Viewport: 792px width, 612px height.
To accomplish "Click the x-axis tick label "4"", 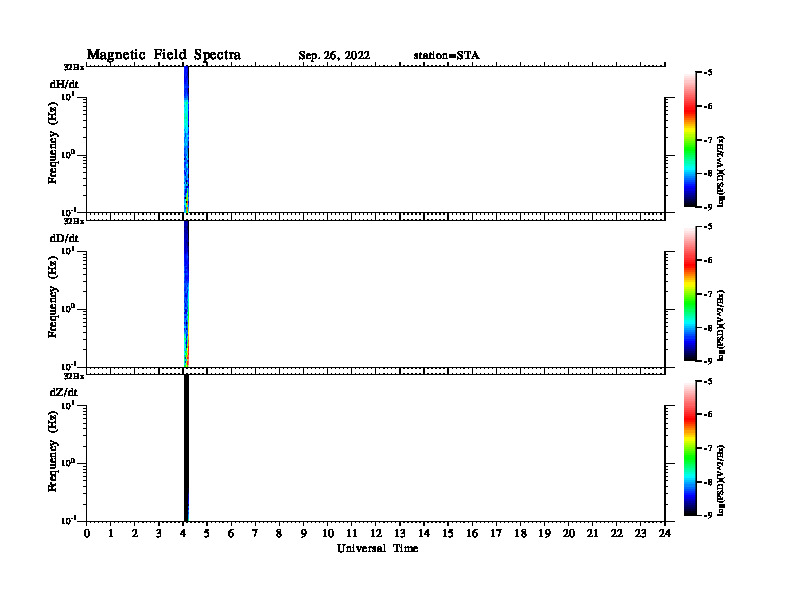I will click(183, 534).
